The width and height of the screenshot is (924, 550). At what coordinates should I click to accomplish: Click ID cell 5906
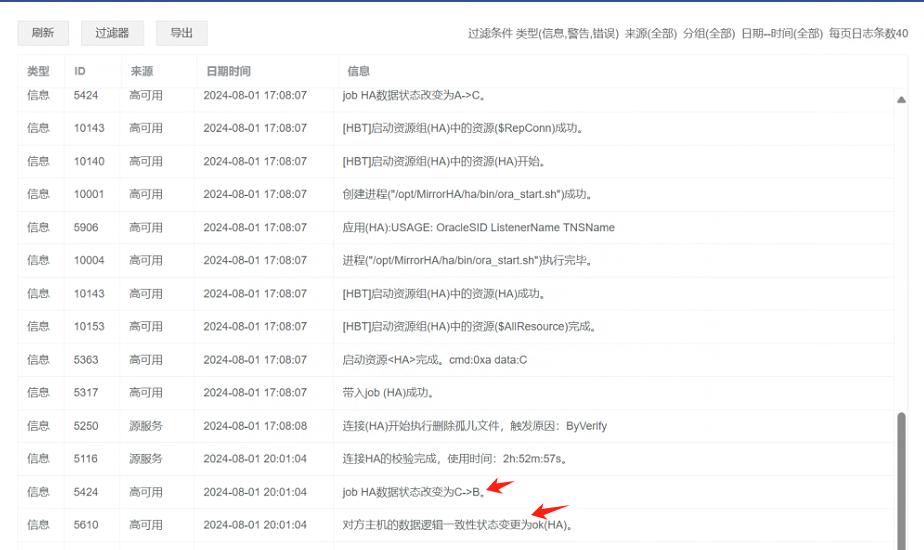pos(86,228)
